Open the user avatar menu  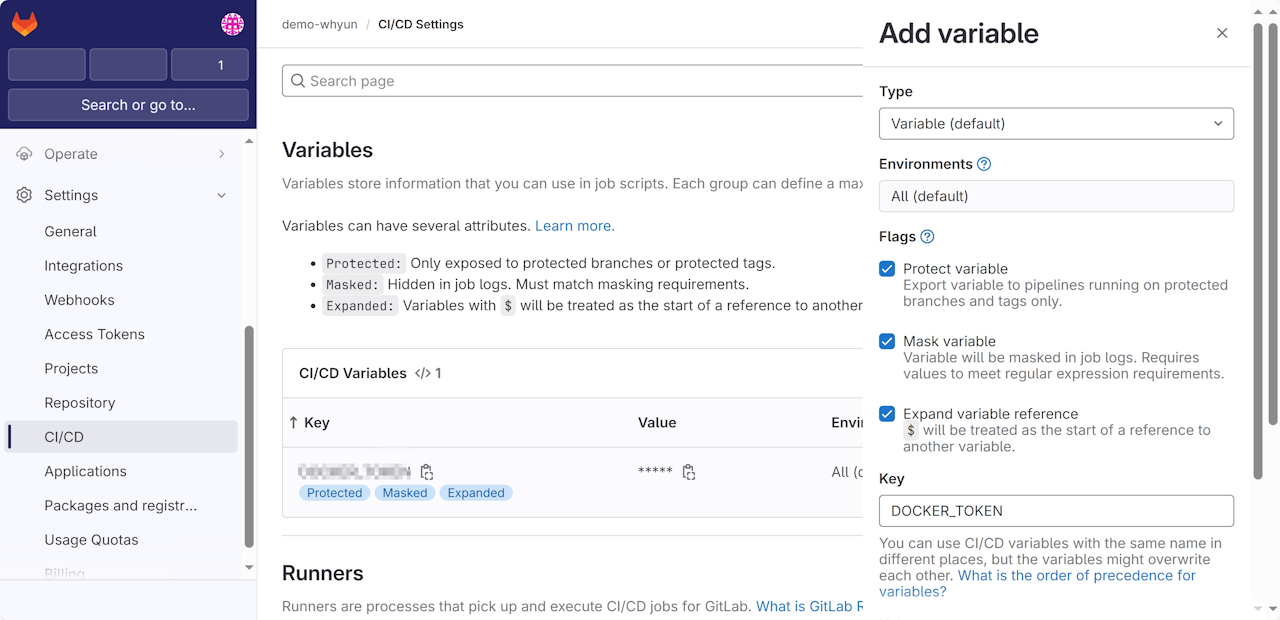pos(232,24)
